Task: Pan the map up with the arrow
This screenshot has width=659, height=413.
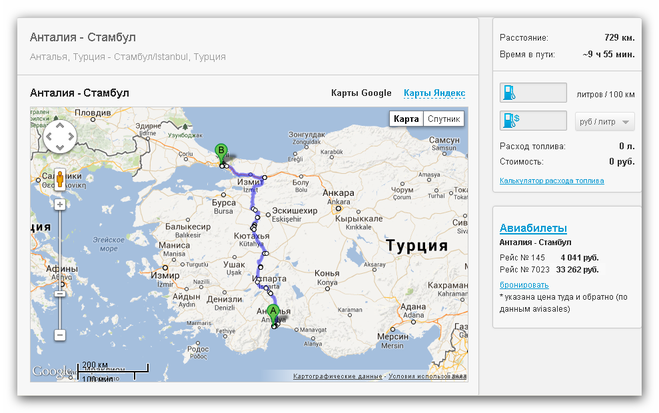Action: [60, 125]
